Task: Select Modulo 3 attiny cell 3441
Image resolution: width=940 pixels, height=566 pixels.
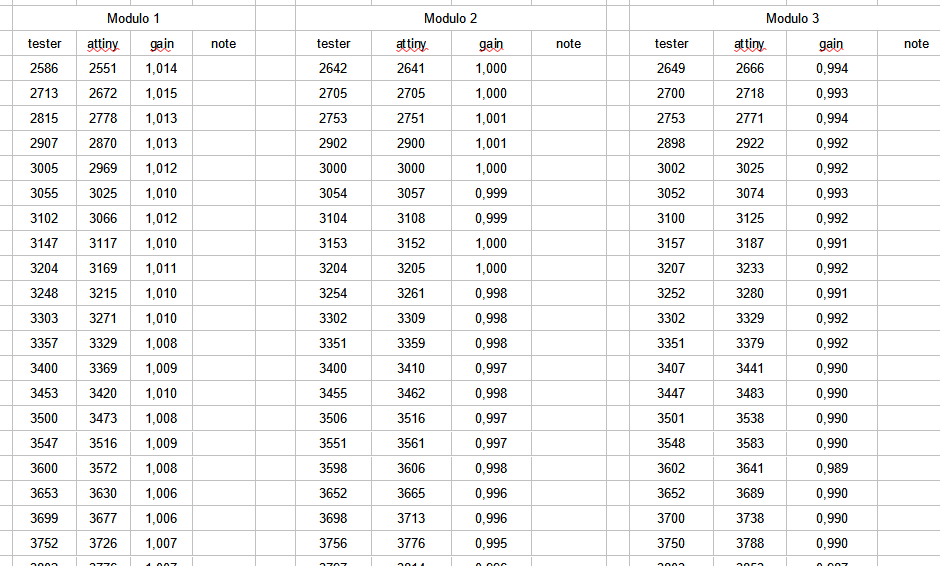Action: pyautogui.click(x=750, y=368)
